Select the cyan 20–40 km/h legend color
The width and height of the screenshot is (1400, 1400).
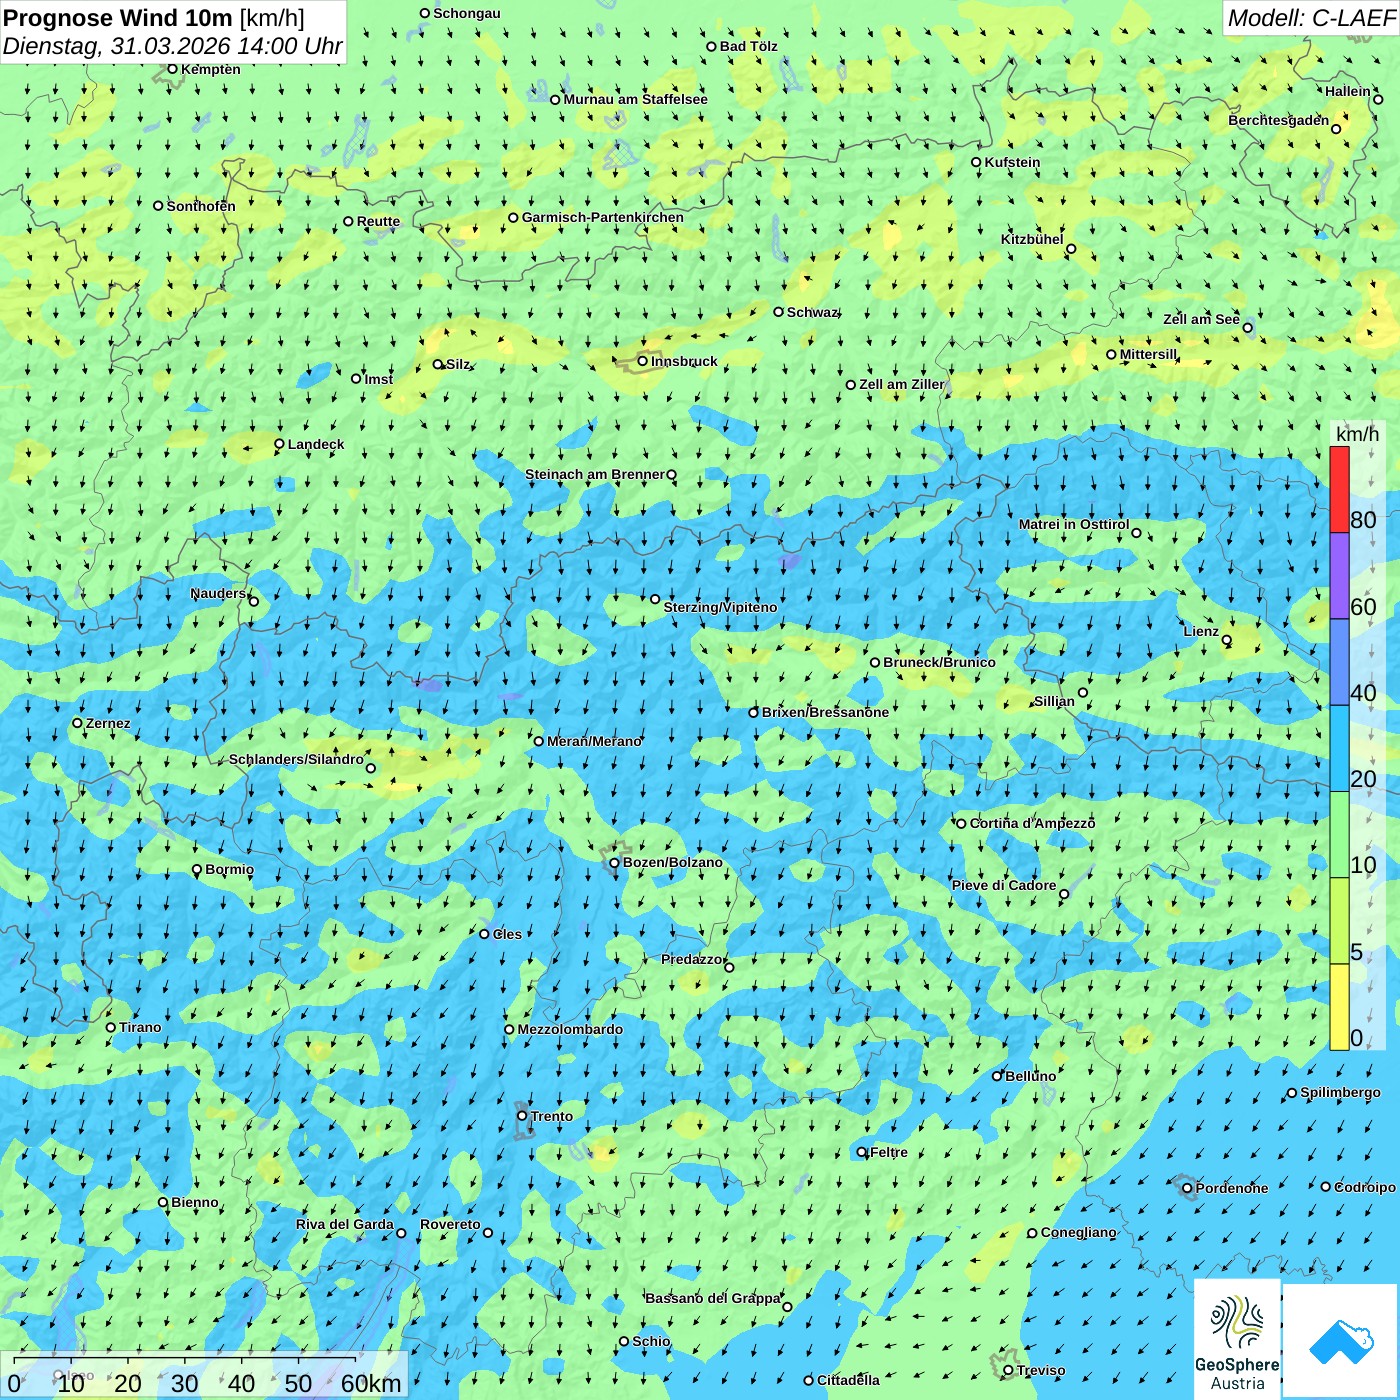coord(1339,749)
